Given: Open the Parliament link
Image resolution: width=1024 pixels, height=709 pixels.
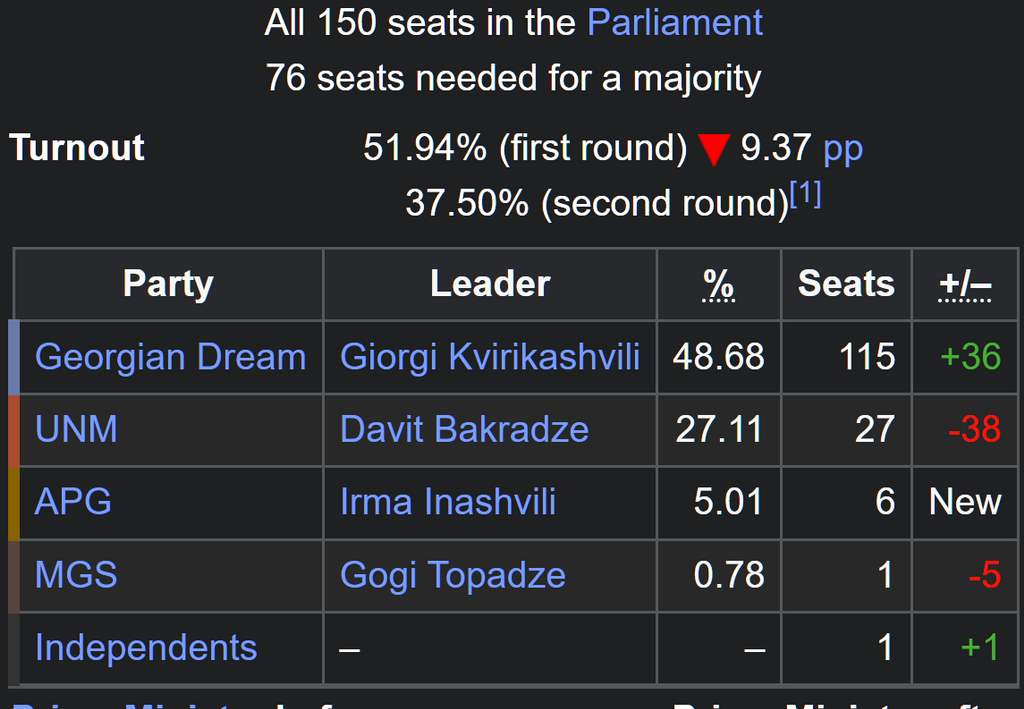Looking at the screenshot, I should pos(675,23).
